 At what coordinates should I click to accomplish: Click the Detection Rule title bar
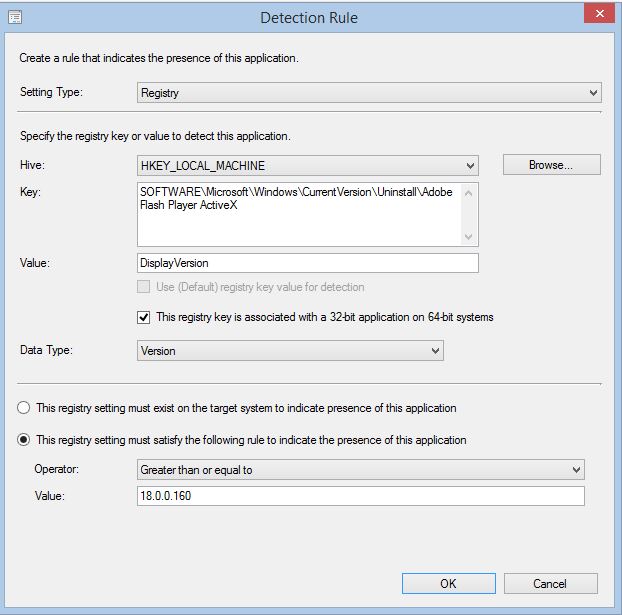(309, 17)
